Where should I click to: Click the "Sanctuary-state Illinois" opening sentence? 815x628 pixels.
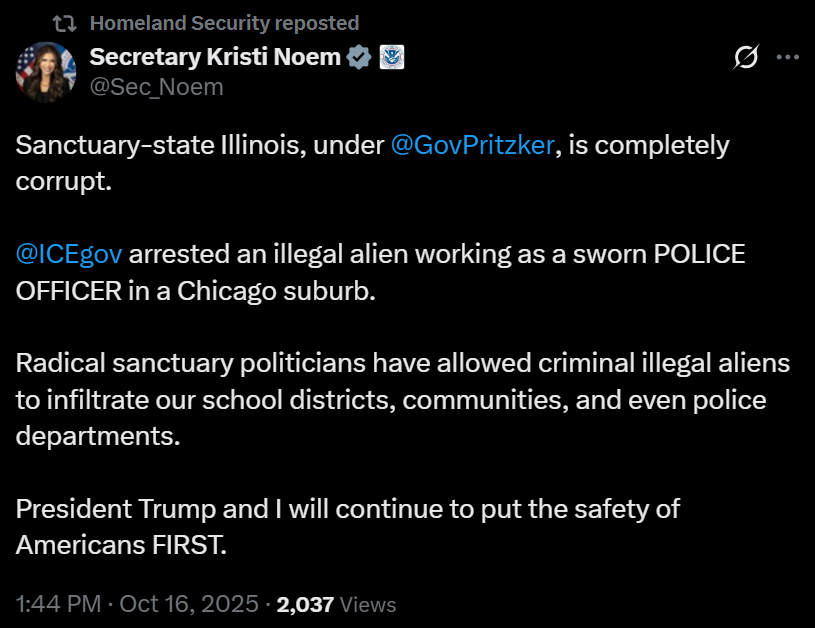pyautogui.click(x=160, y=145)
